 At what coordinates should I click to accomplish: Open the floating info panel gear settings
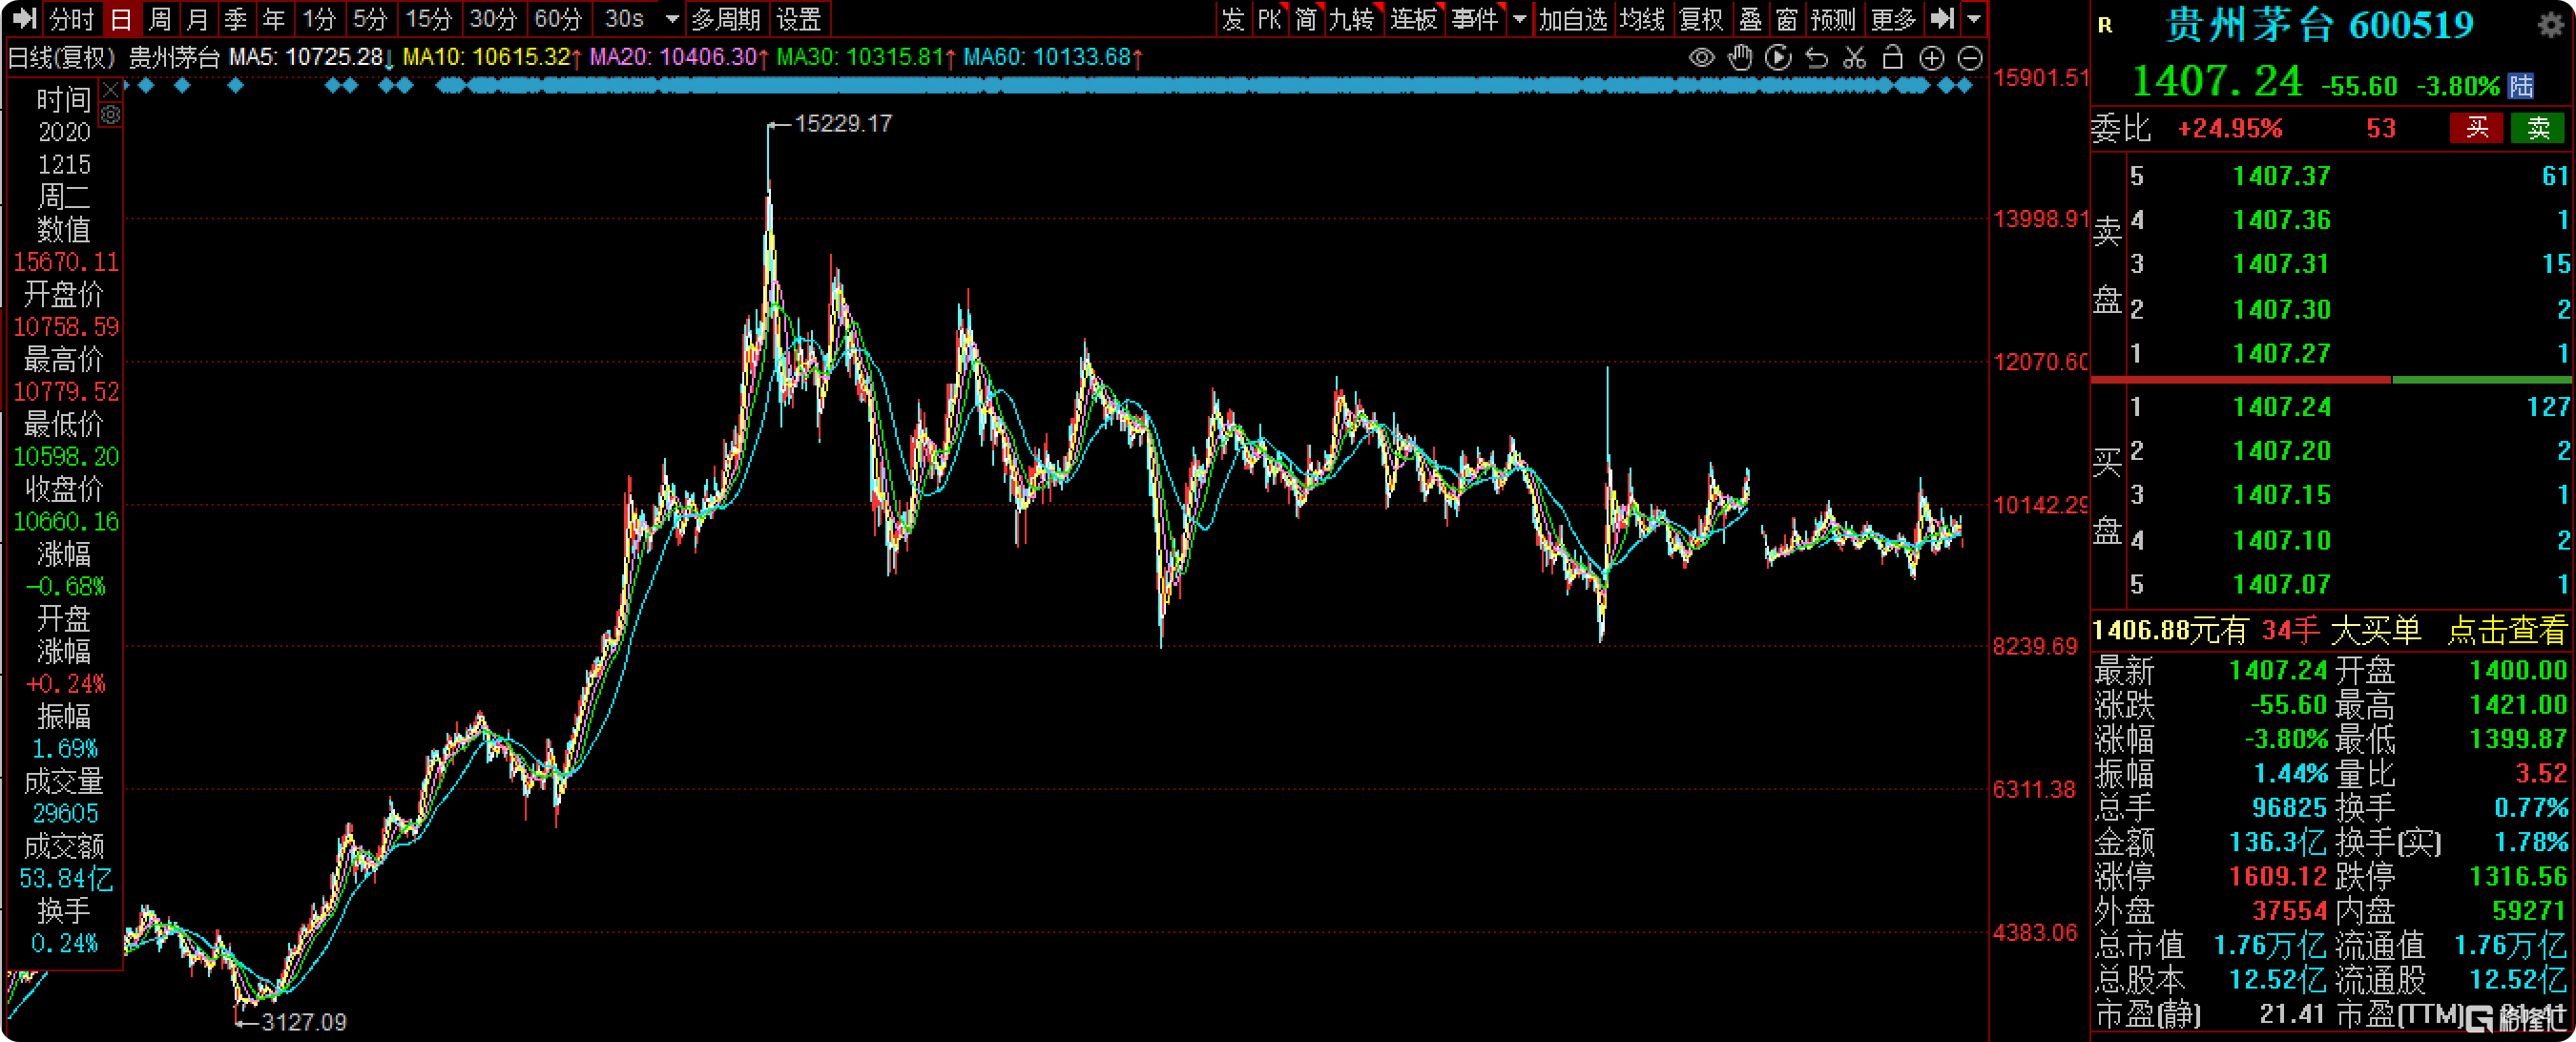click(111, 115)
